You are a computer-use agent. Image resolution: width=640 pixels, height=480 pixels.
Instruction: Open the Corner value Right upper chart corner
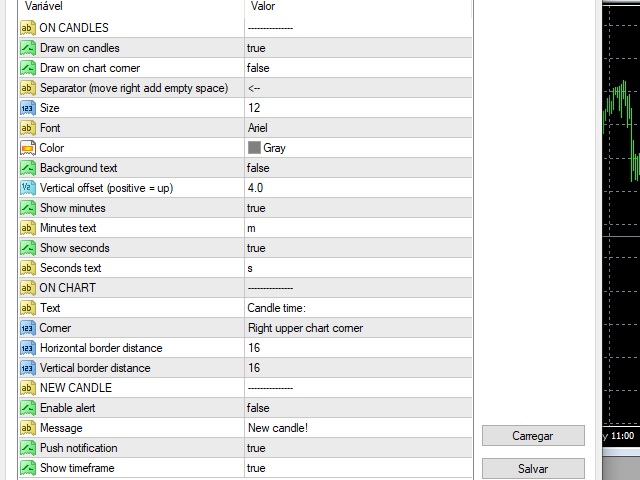click(358, 328)
